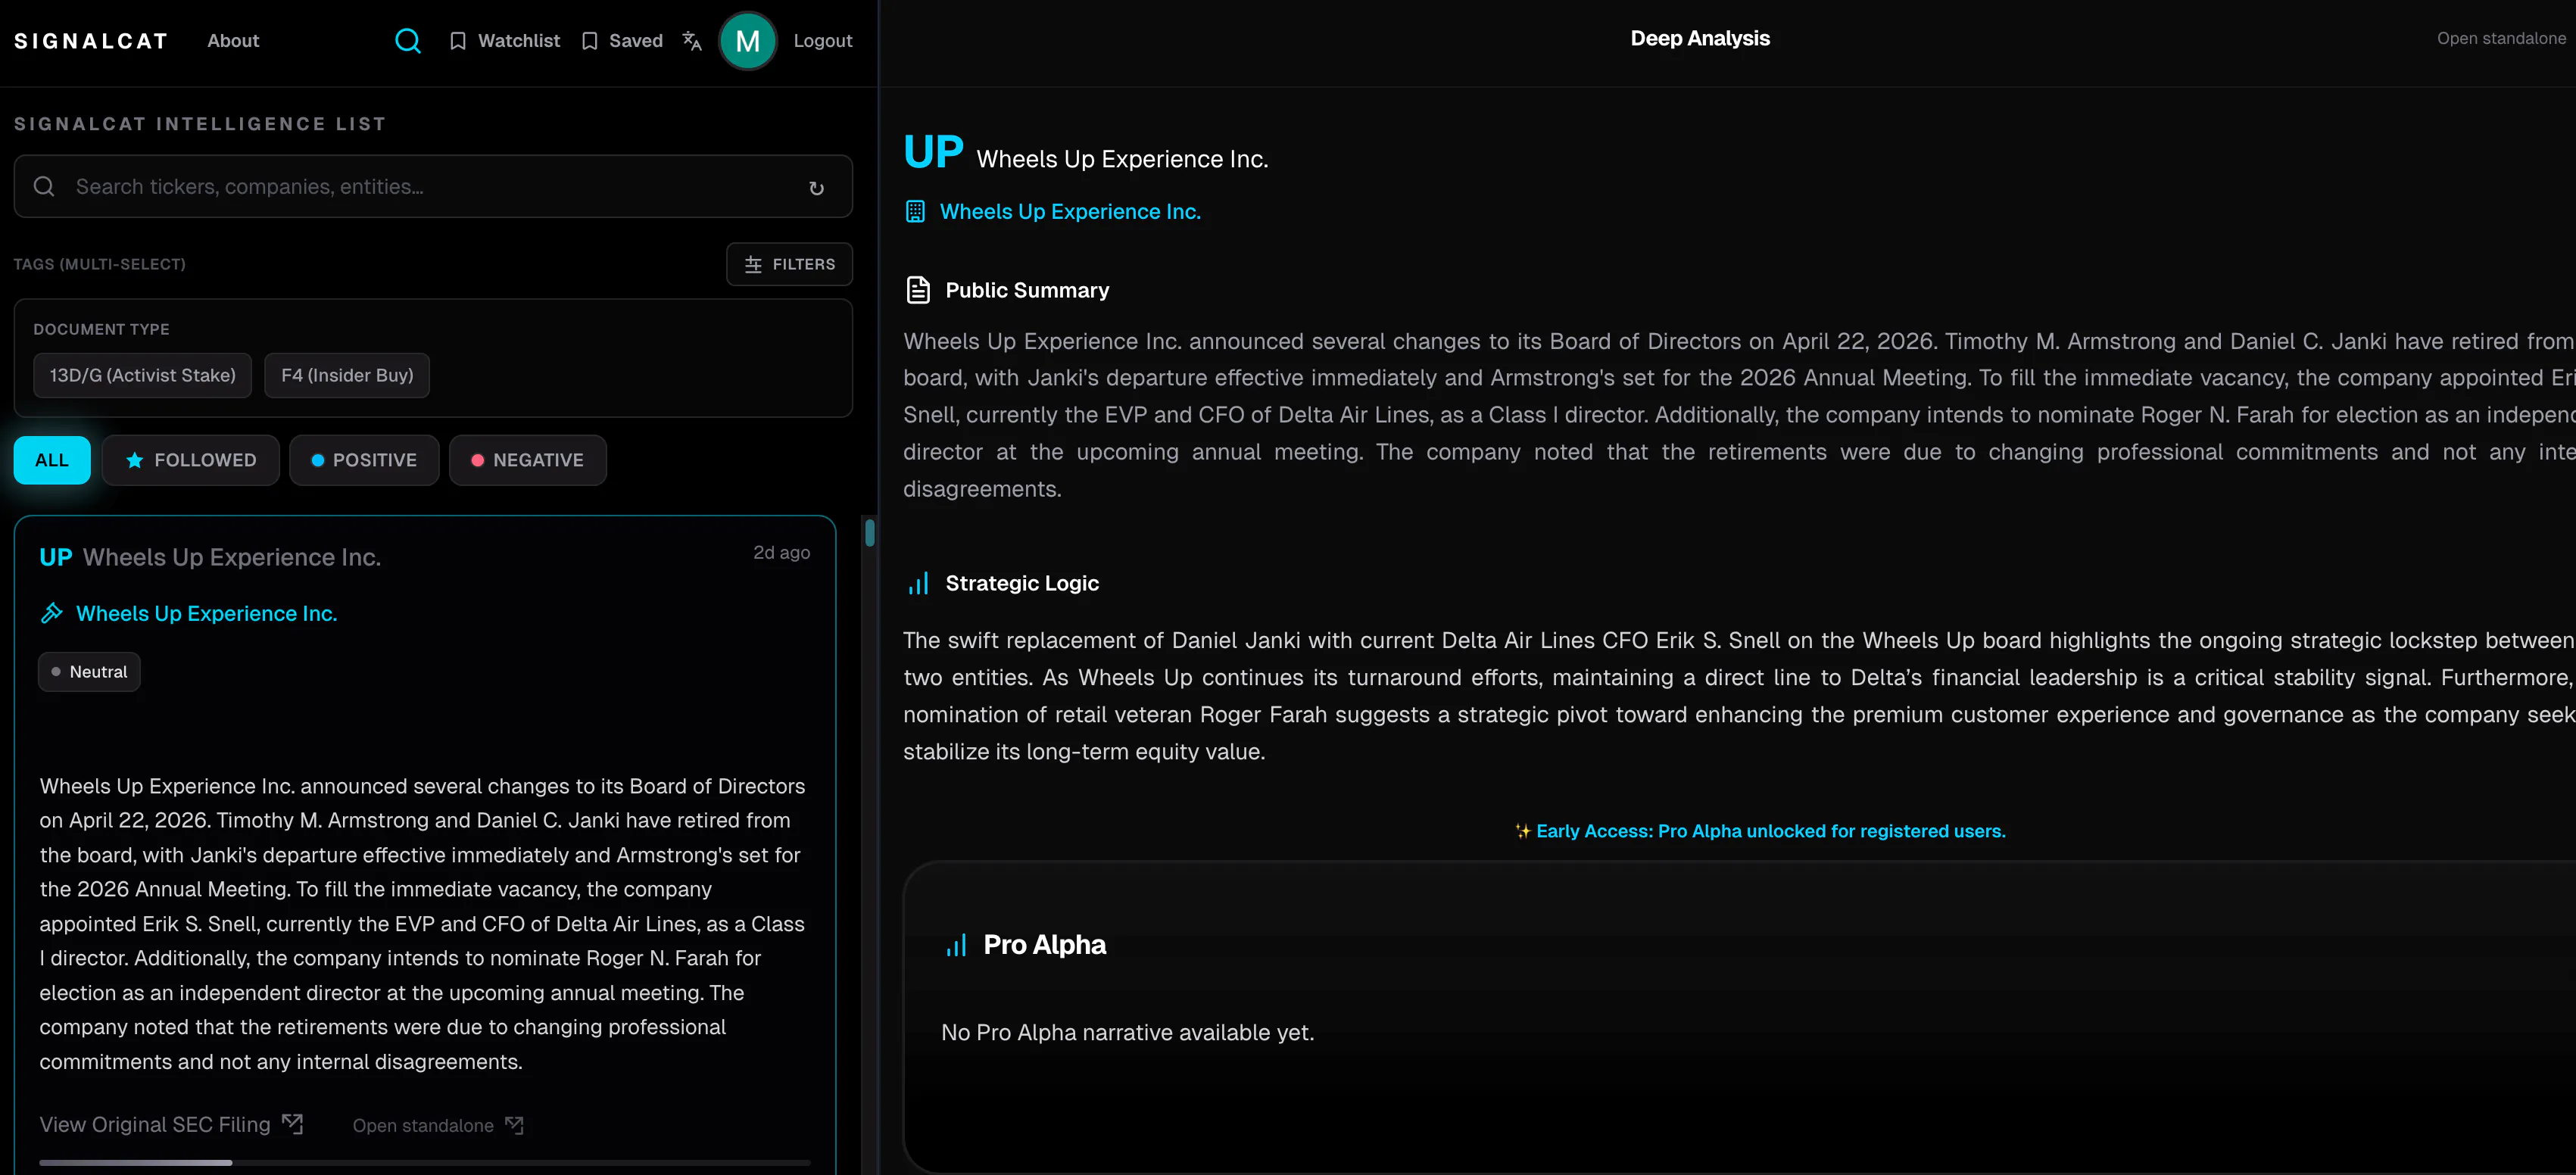Viewport: 2576px width, 1175px height.
Task: Select the ALL filter tab
Action: coord(52,460)
